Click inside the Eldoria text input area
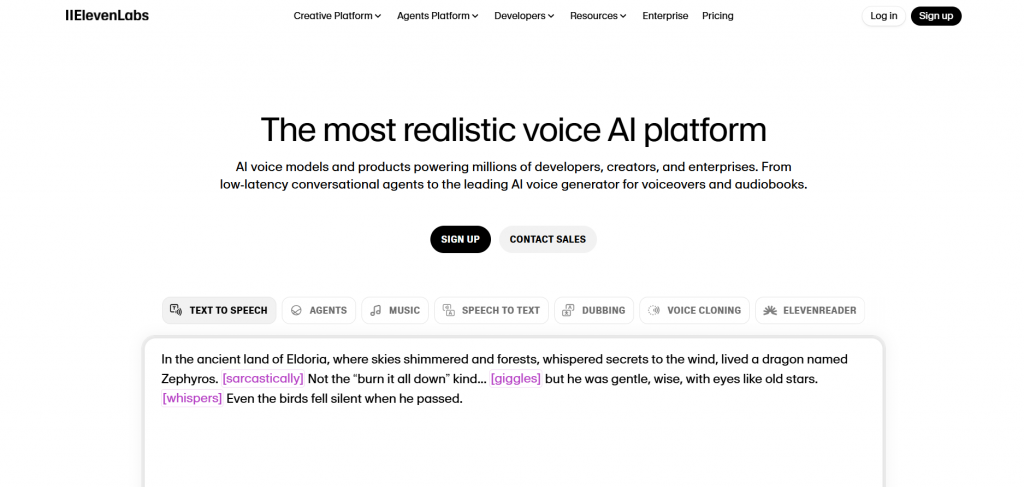The width and height of the screenshot is (1024, 487). click(x=512, y=440)
